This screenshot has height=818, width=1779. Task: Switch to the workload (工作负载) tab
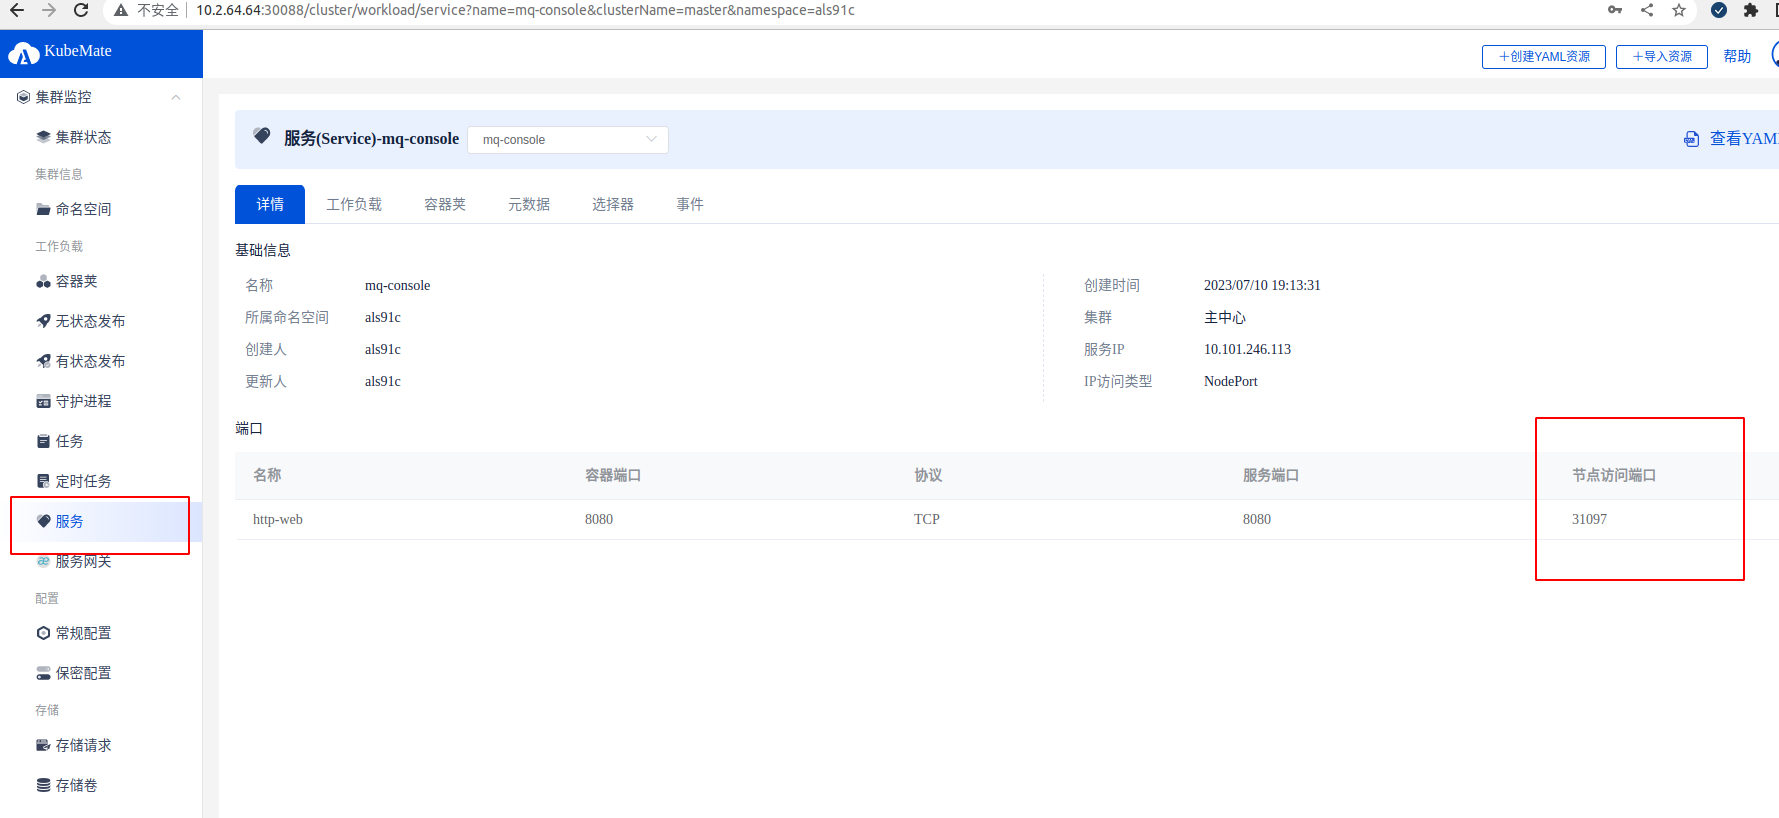tap(354, 204)
